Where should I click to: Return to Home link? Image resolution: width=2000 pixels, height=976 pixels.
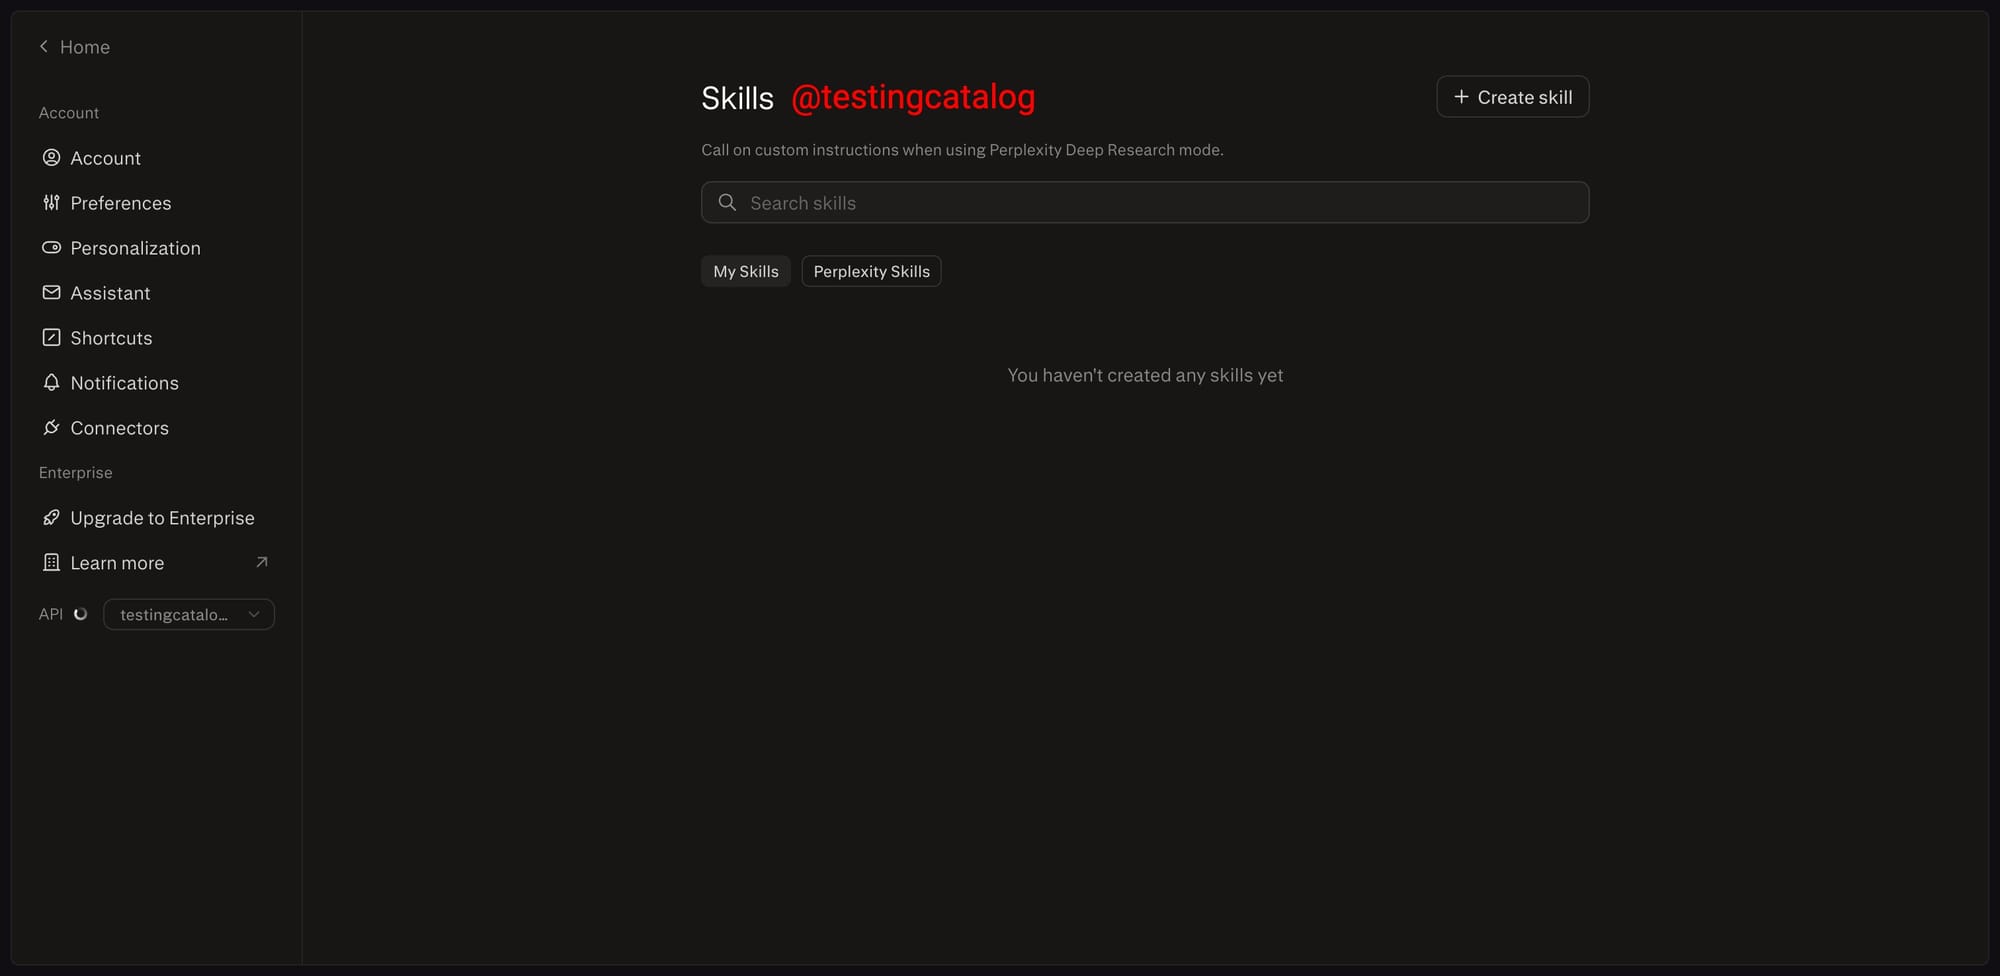75,47
